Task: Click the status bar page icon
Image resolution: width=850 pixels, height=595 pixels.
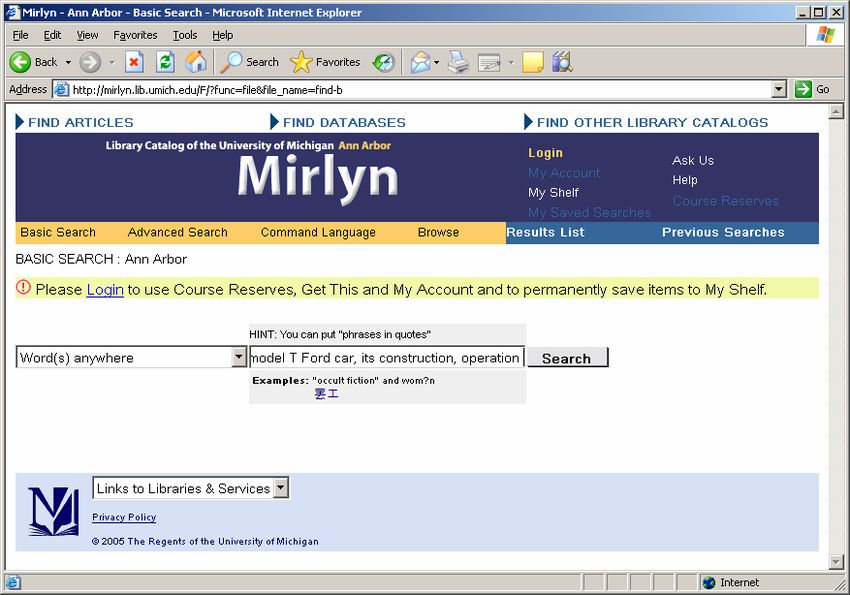Action: tap(13, 583)
